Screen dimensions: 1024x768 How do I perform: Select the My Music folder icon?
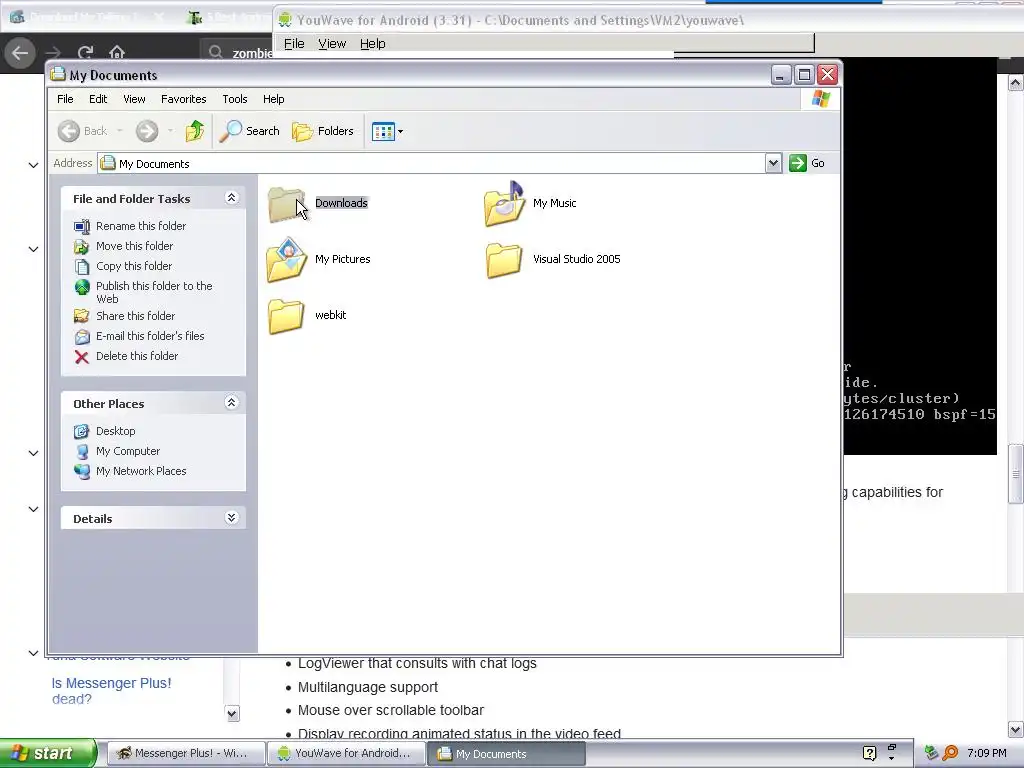click(504, 204)
